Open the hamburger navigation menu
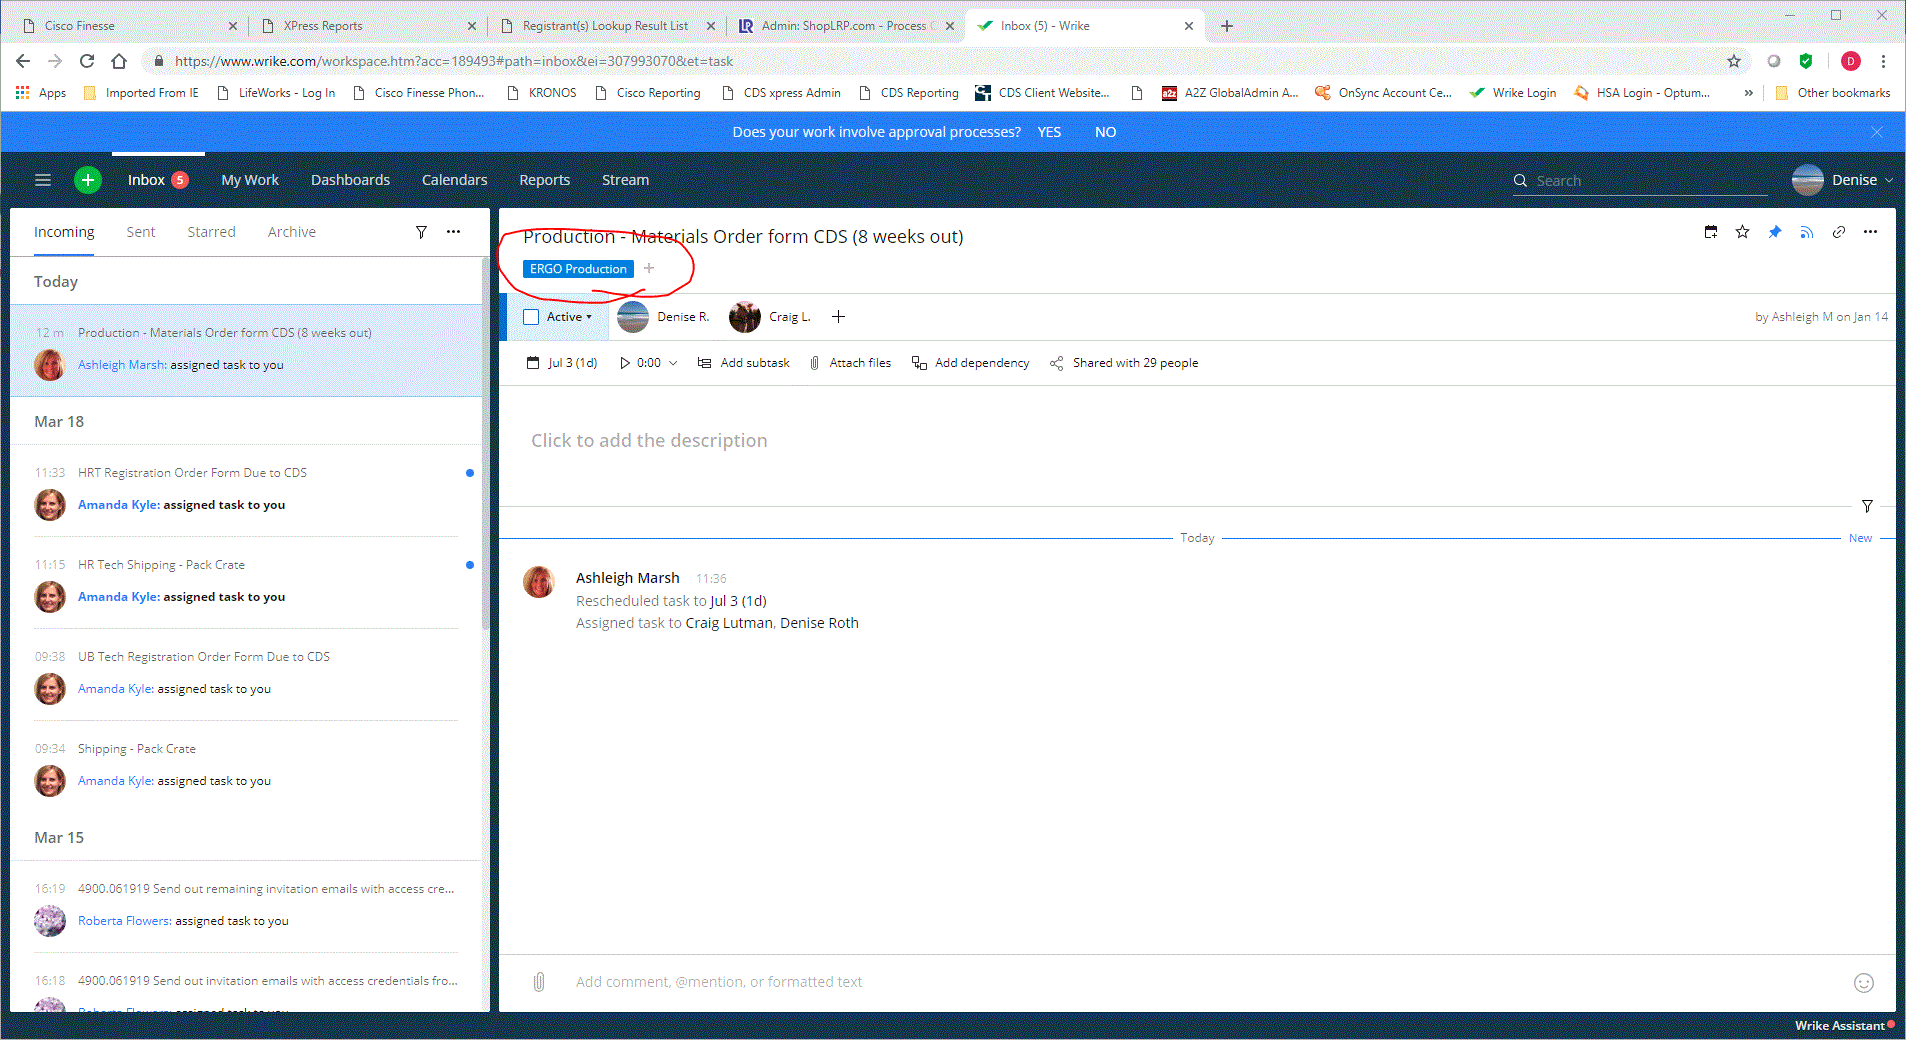The image size is (1906, 1040). pos(43,180)
